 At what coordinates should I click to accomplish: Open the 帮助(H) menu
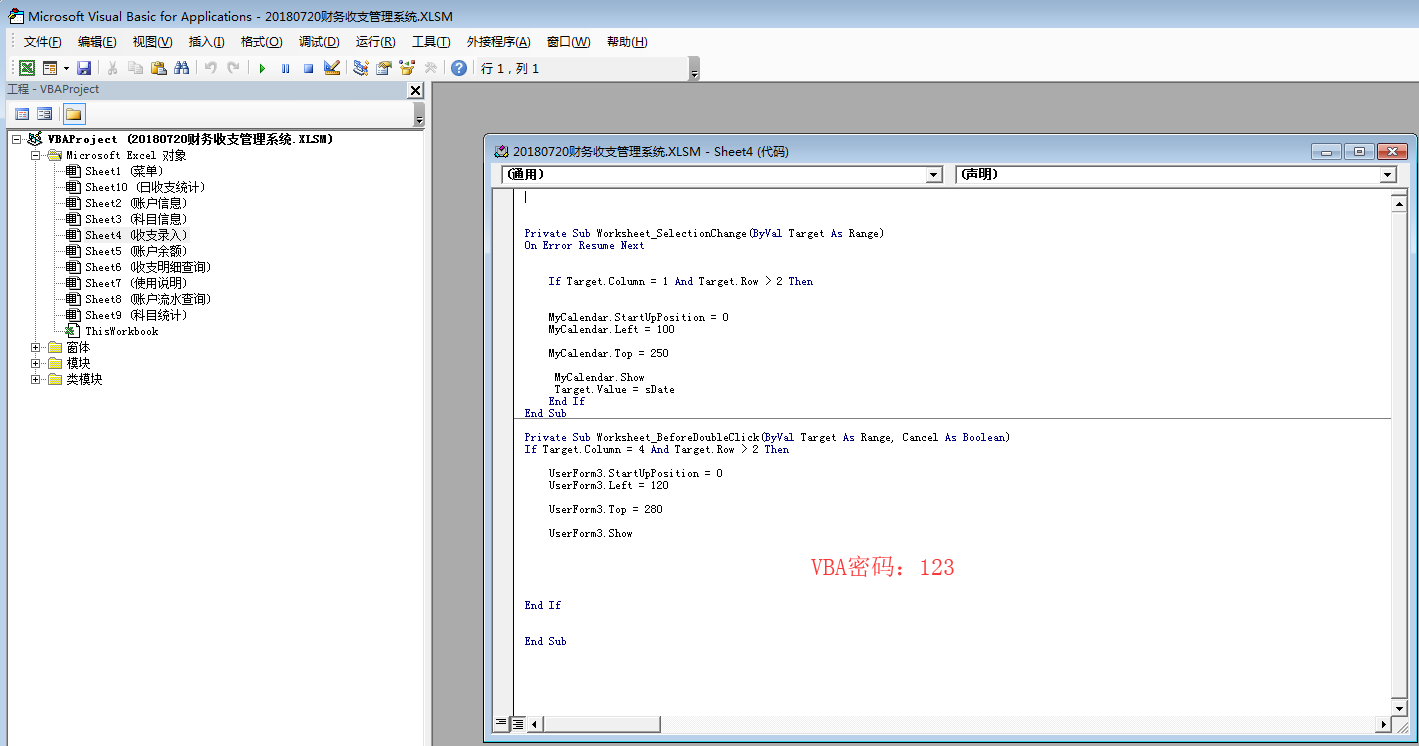(x=627, y=42)
